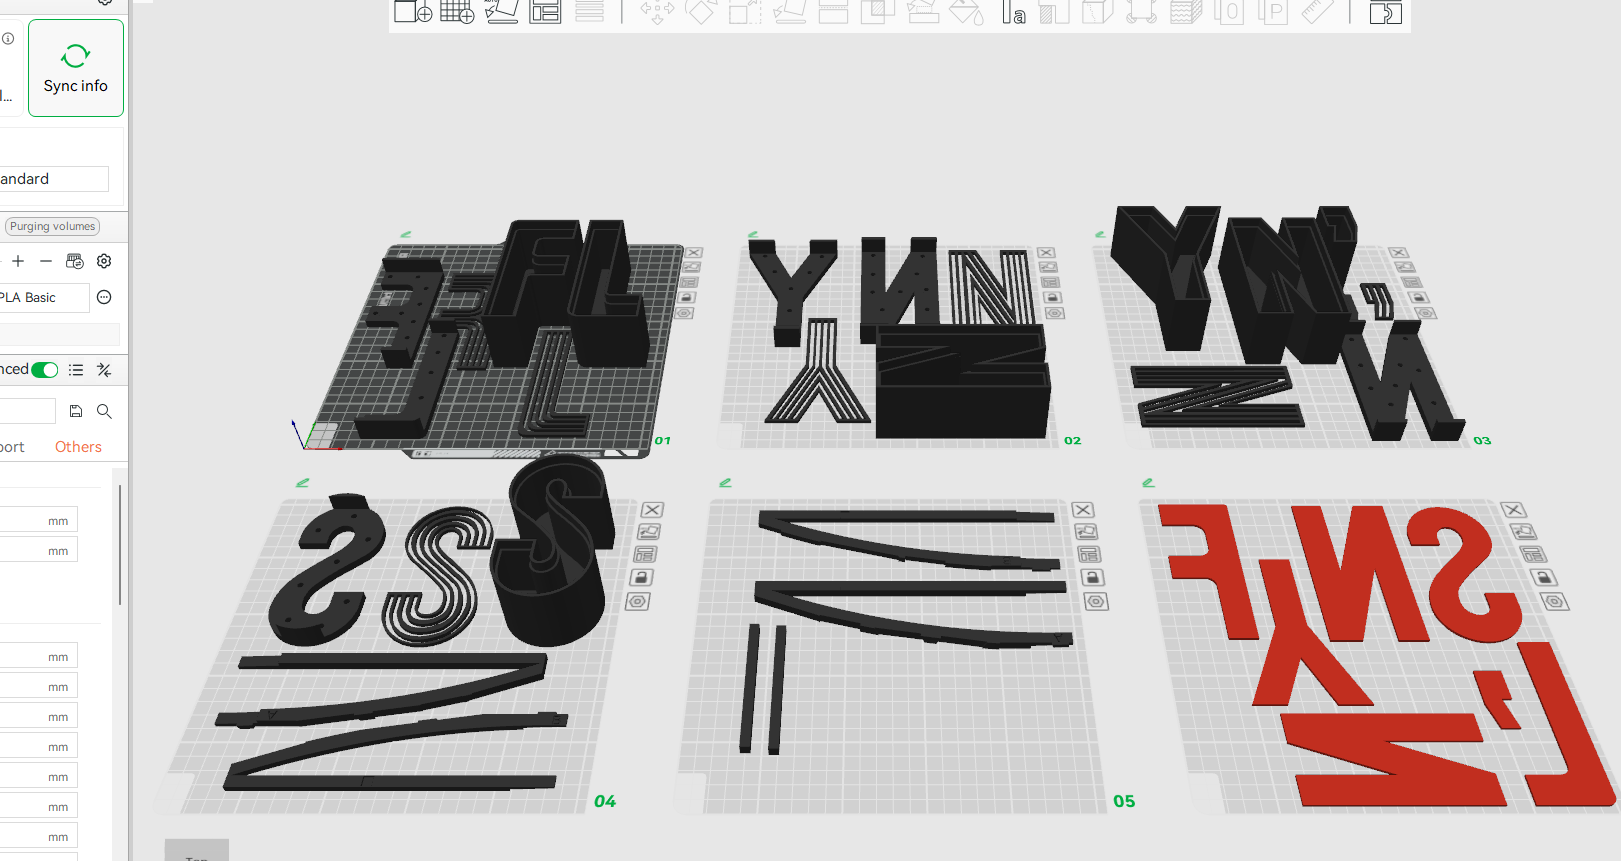The width and height of the screenshot is (1621, 861).
Task: Open the PLA Basic filament dropdown
Action: pos(44,298)
